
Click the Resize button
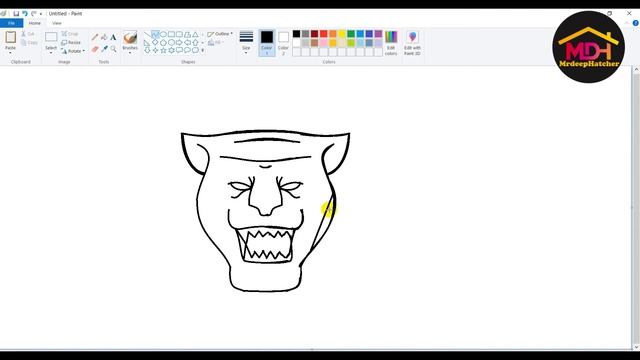coord(71,42)
